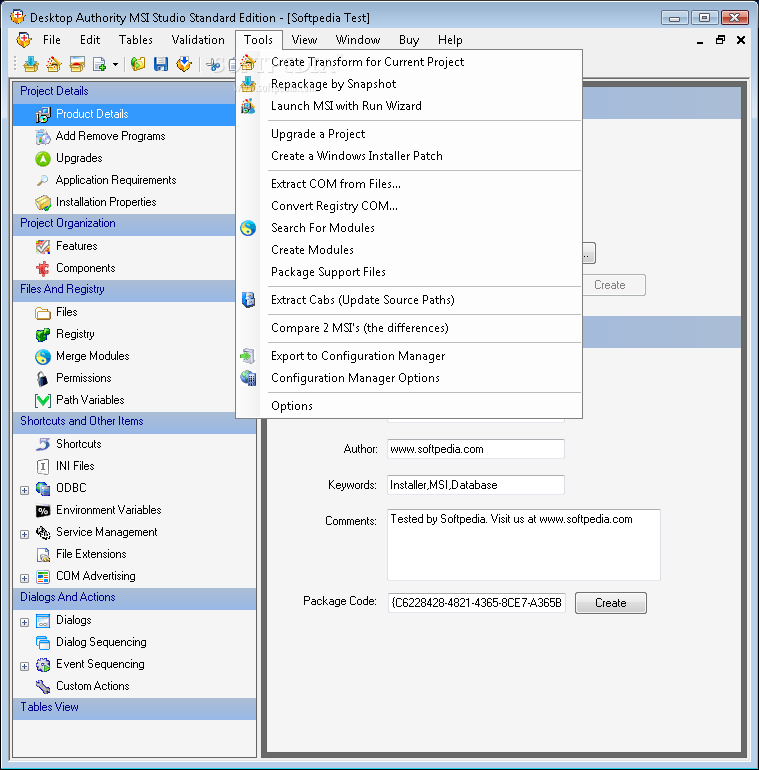Click the Permissions padlock icon

[43, 379]
